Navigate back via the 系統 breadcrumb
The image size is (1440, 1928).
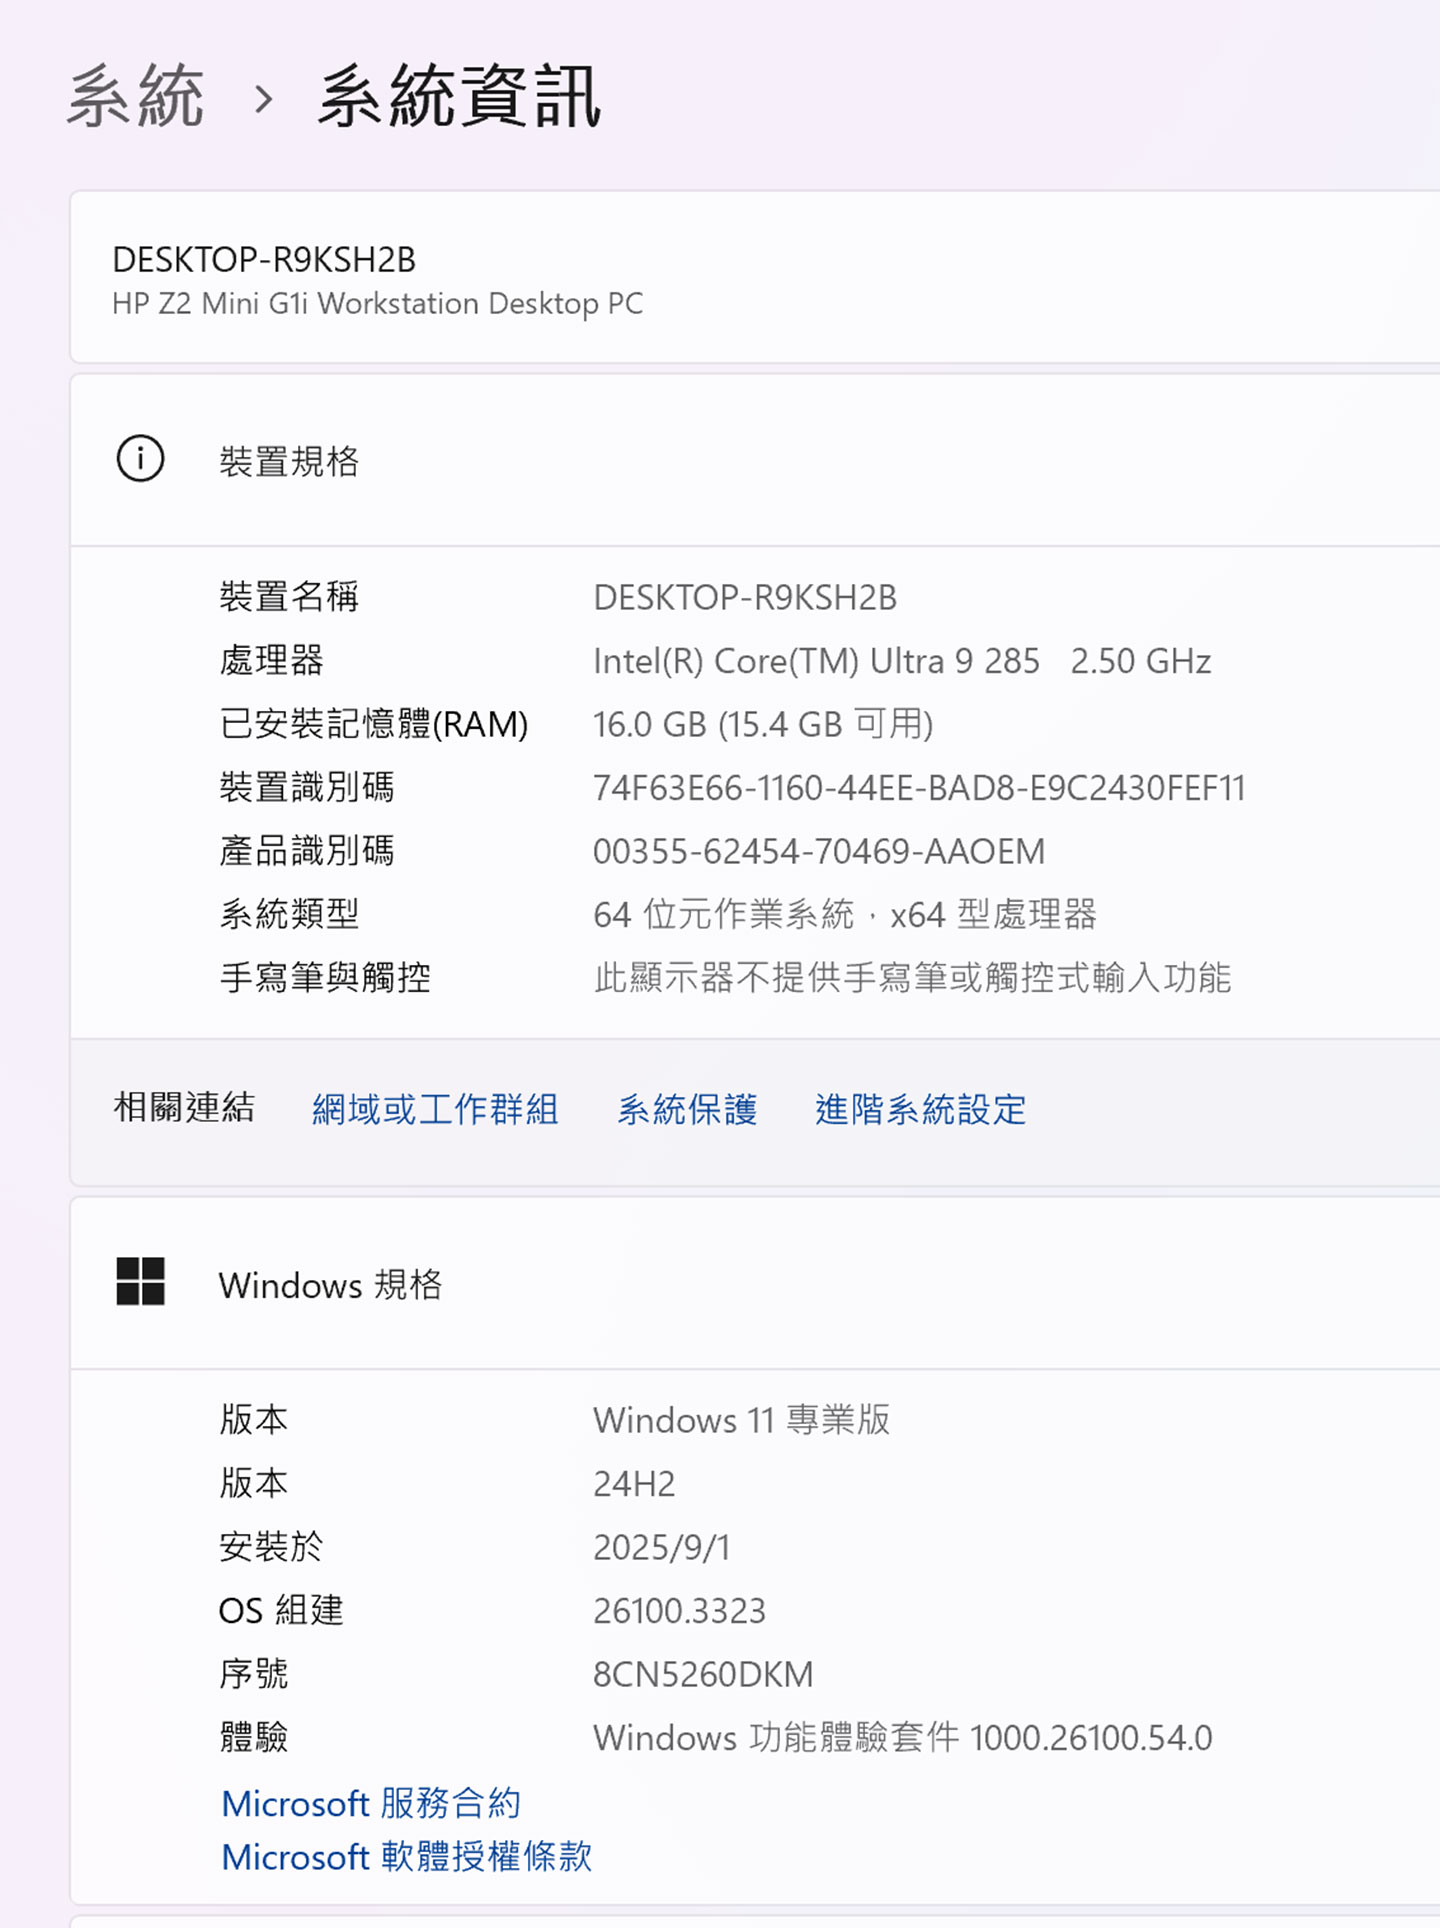[134, 93]
